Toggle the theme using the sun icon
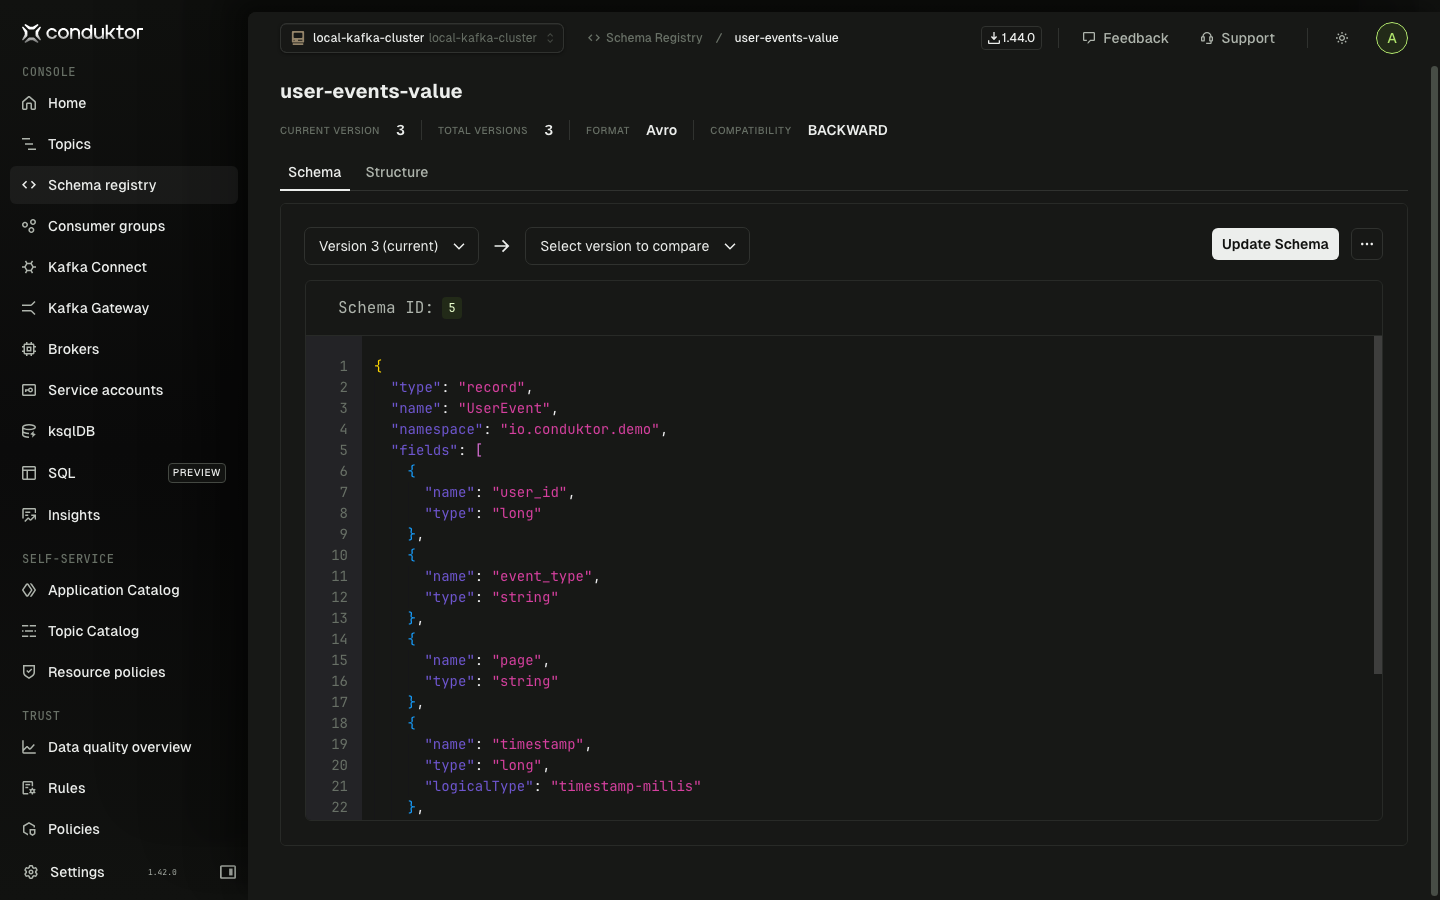 pyautogui.click(x=1341, y=37)
